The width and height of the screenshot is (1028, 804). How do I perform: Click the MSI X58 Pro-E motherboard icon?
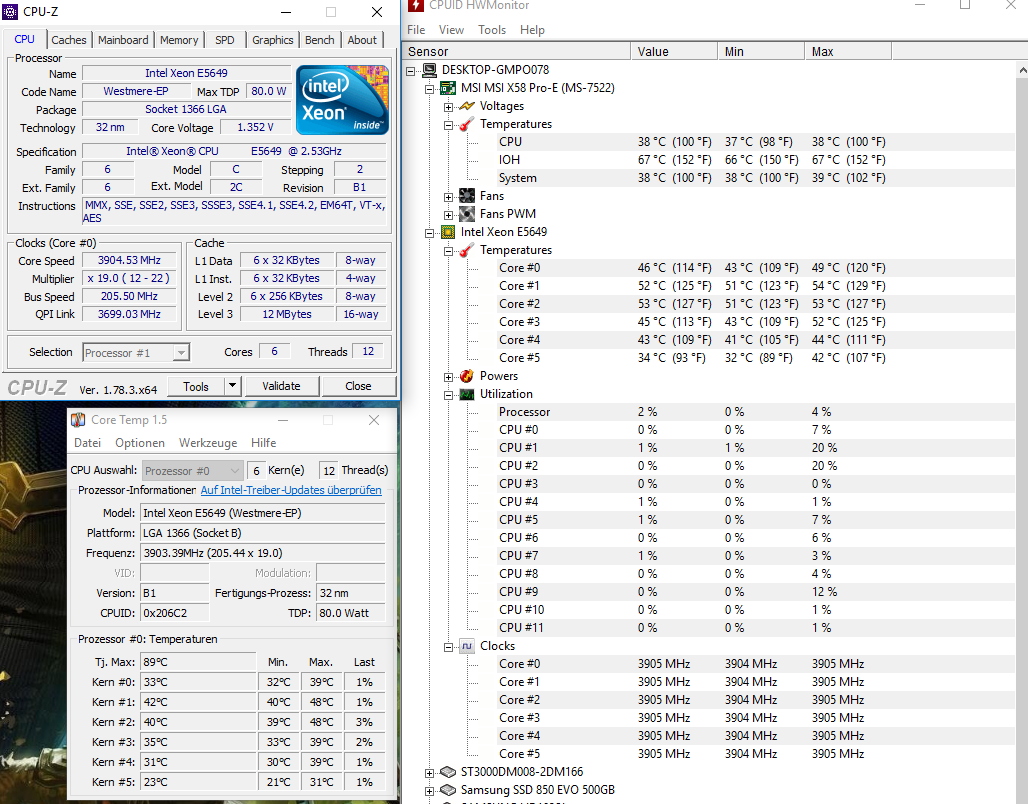(x=448, y=88)
